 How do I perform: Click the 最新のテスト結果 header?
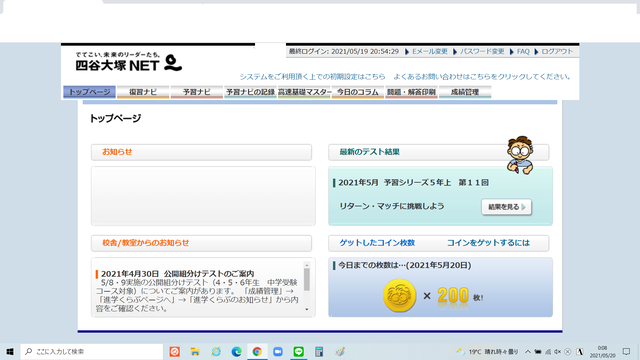439,152
